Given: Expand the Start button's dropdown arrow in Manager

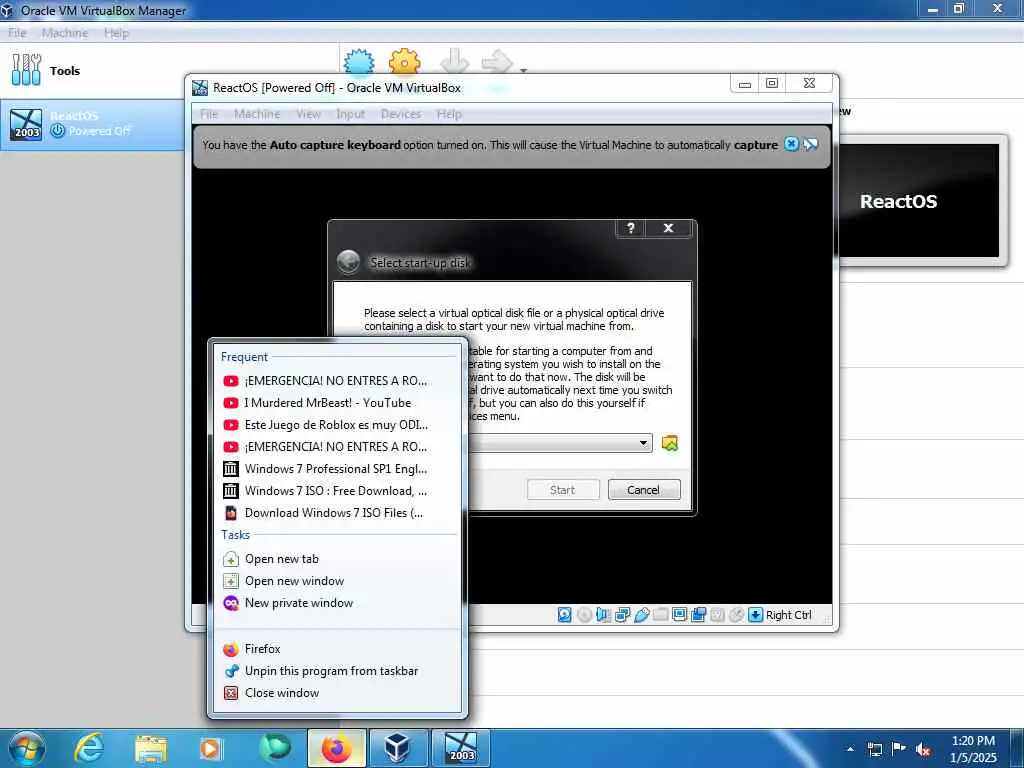Looking at the screenshot, I should click(523, 69).
